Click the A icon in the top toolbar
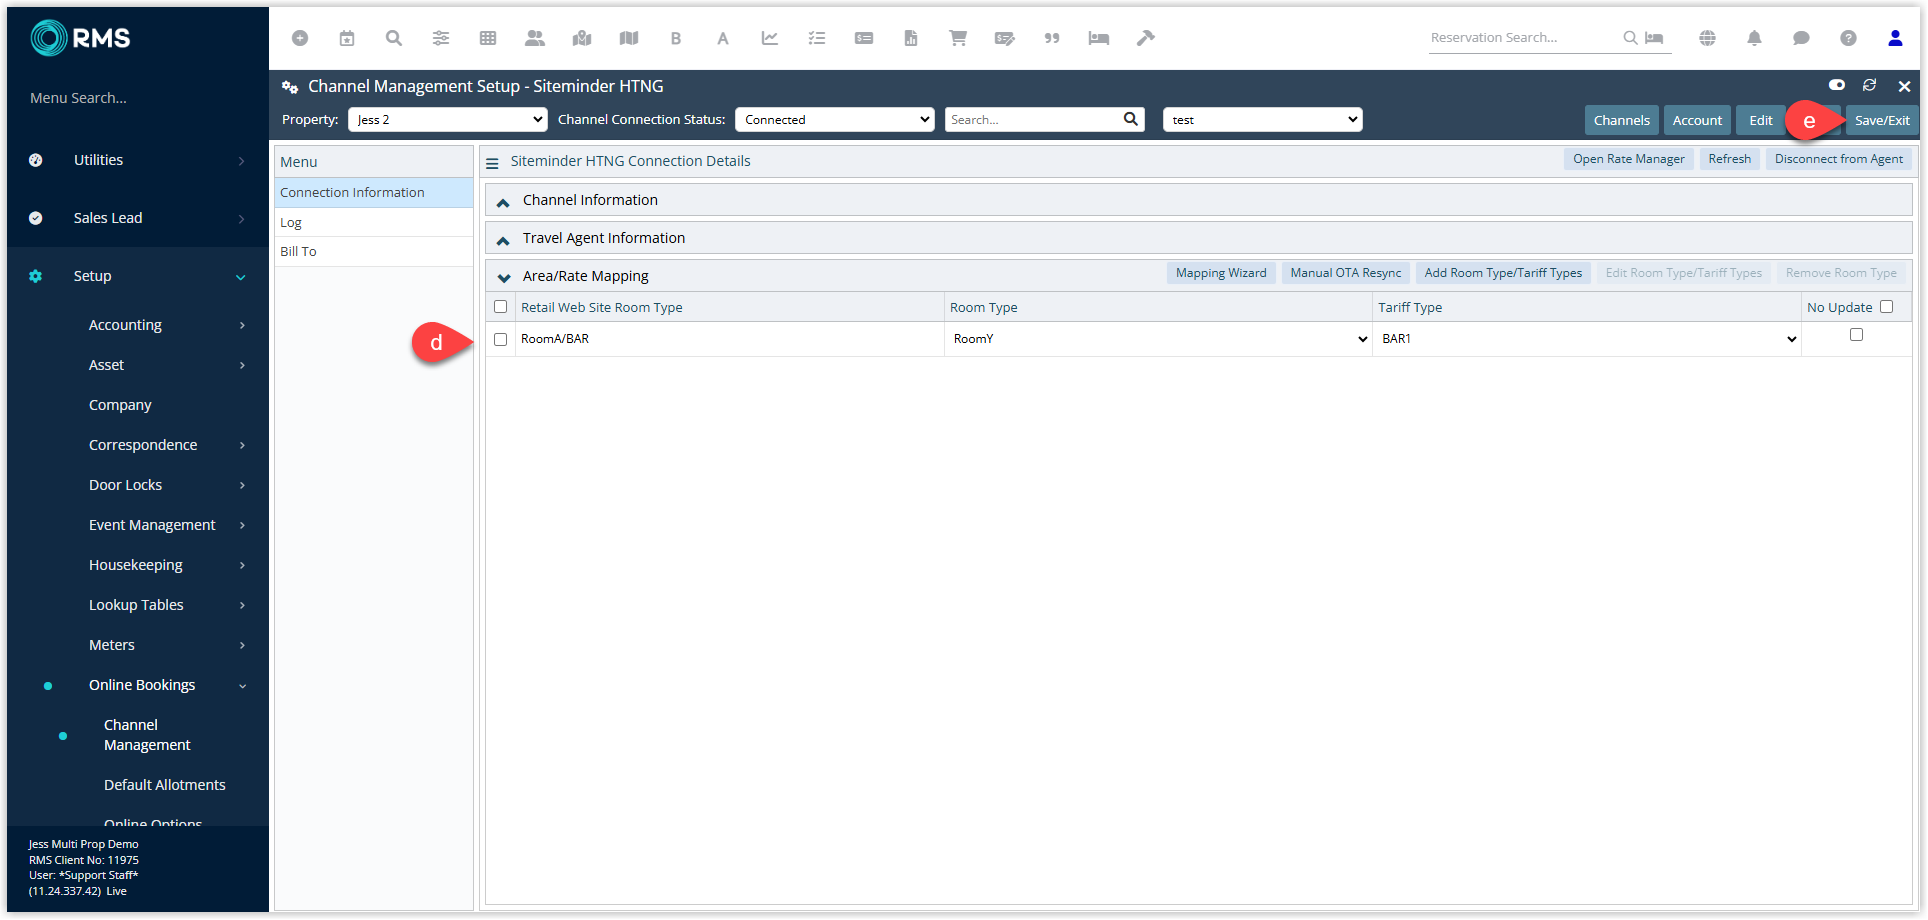This screenshot has height=920, width=1928. click(723, 38)
